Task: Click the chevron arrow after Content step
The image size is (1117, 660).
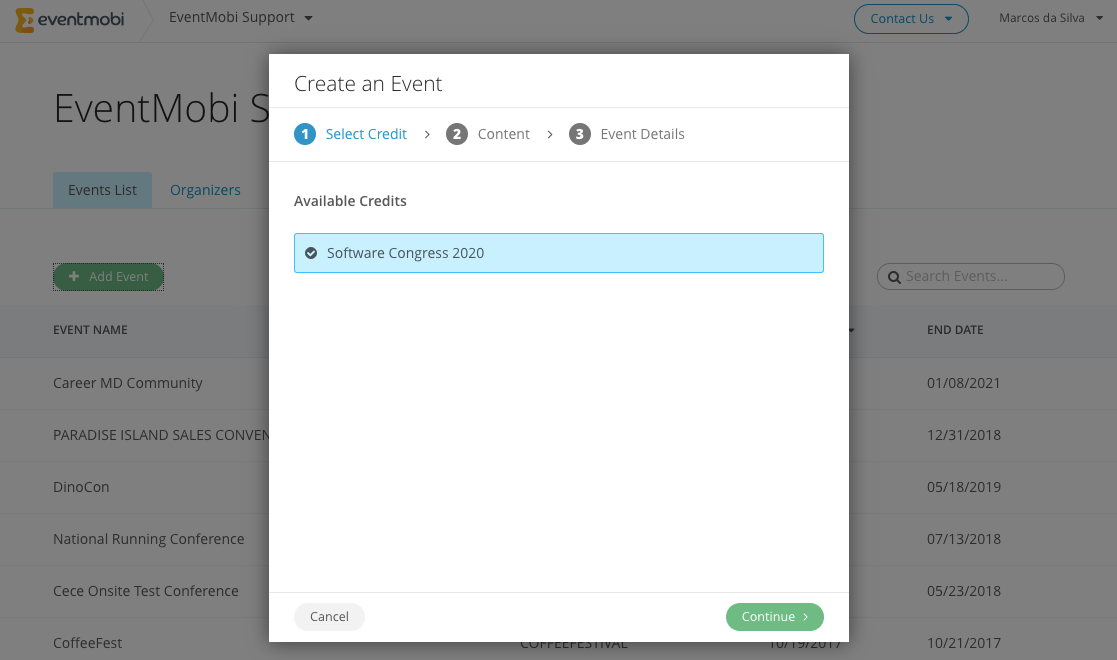Action: pos(550,134)
